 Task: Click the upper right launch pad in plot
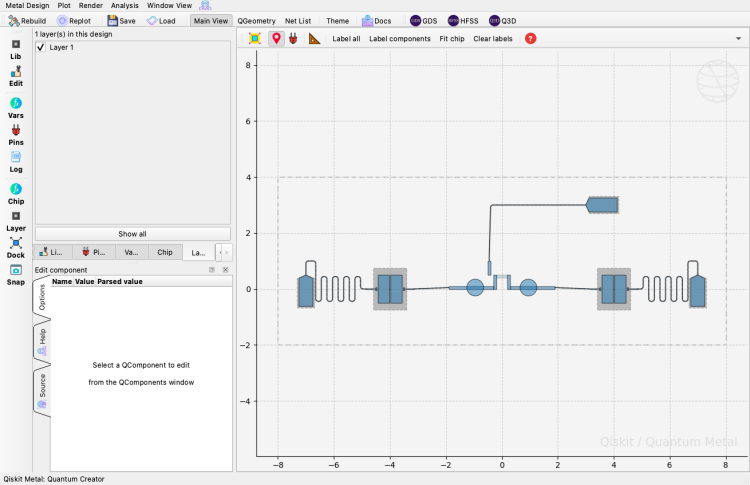[602, 205]
